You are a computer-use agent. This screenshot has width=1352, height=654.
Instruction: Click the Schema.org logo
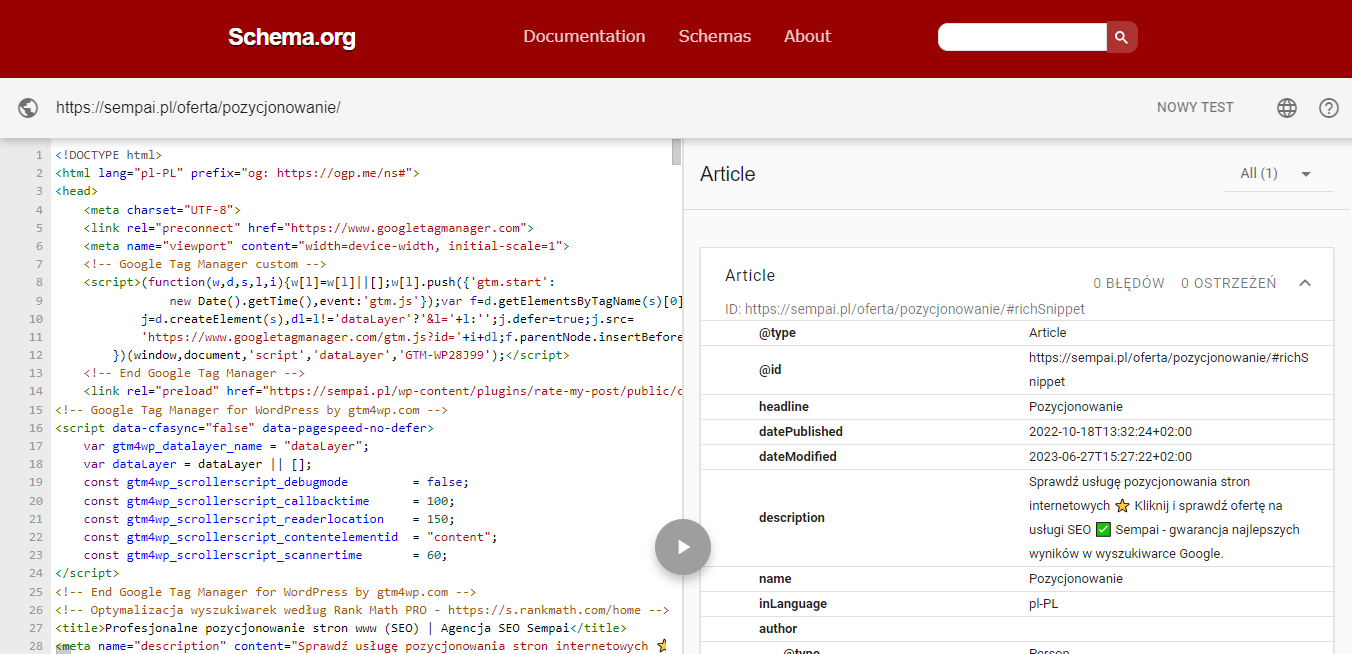291,38
